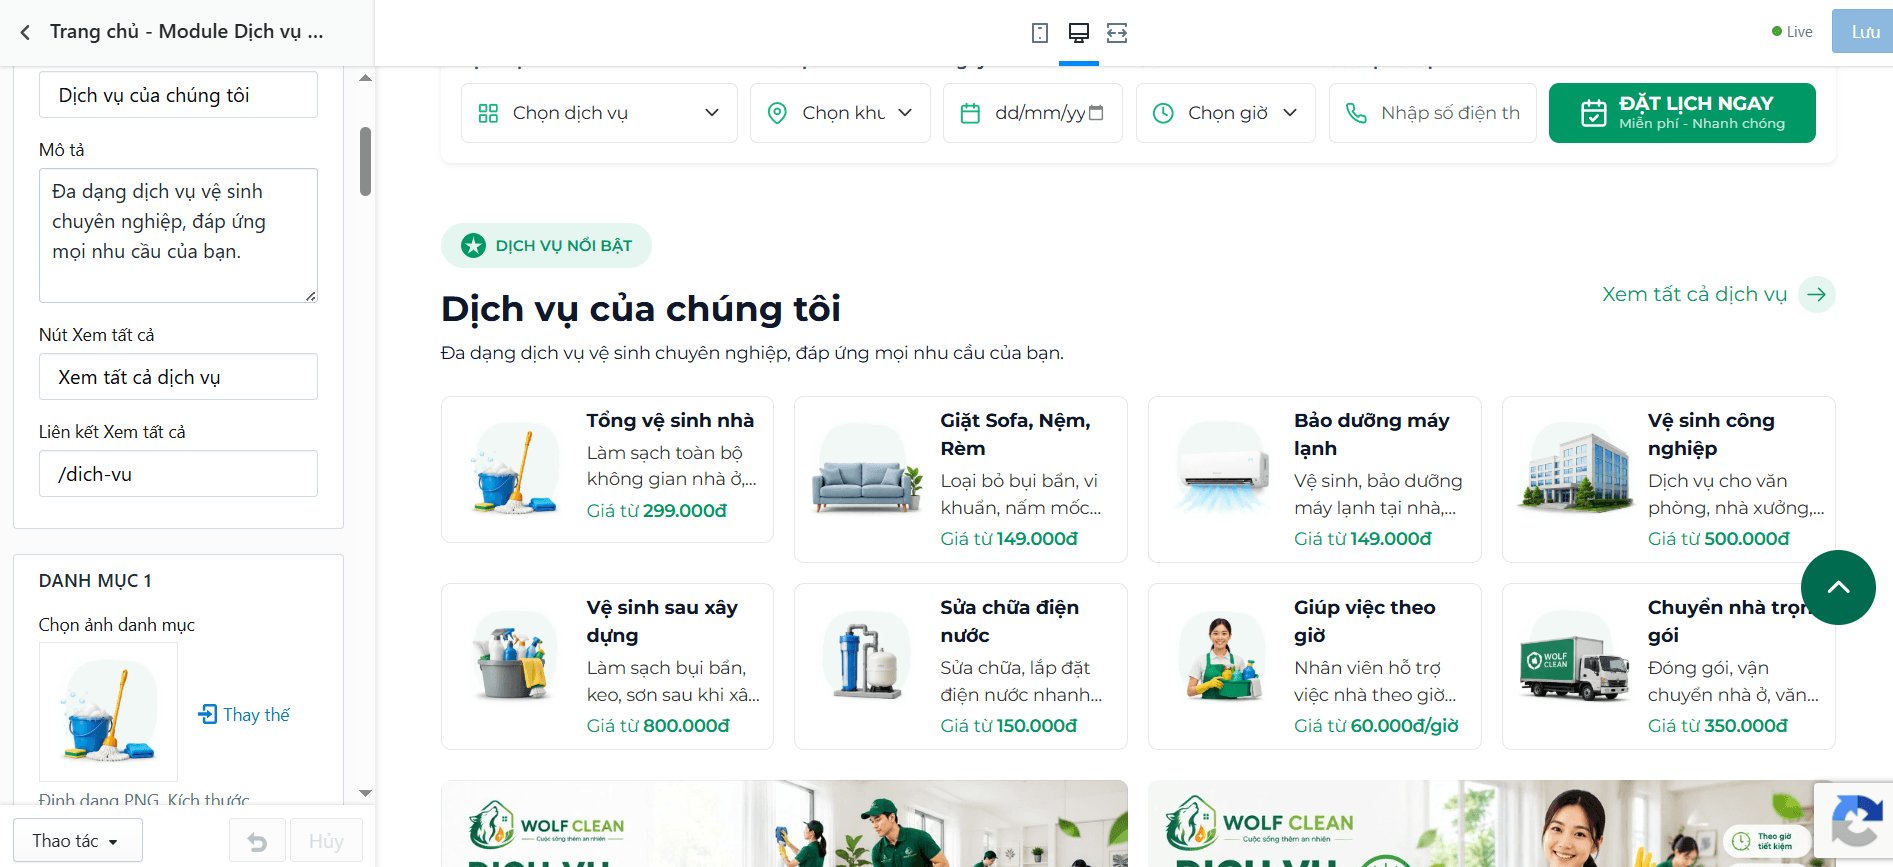Click the Giặt Sofa, Nệm, Rèm sofa image
The height and width of the screenshot is (867, 1893).
[x=867, y=471]
